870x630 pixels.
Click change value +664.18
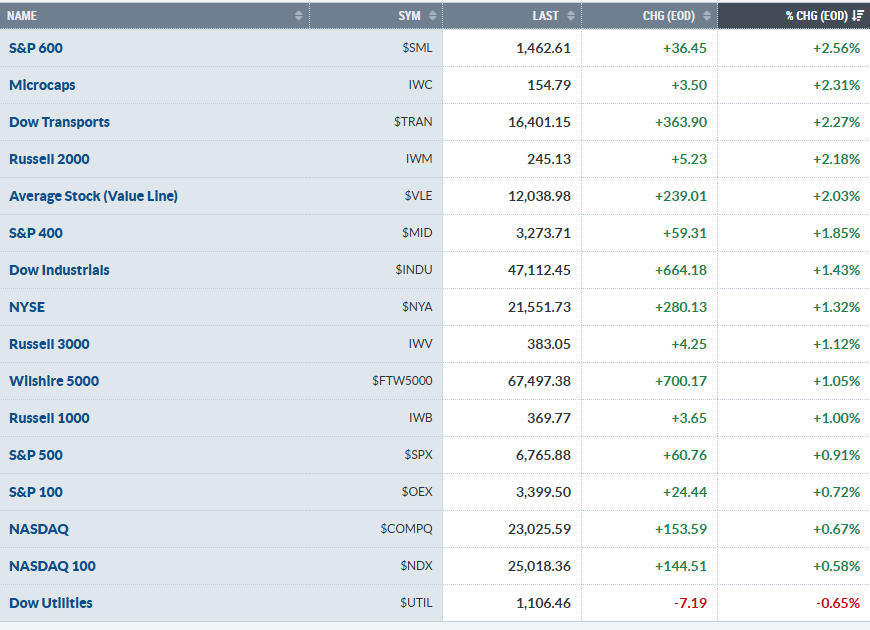coord(681,270)
